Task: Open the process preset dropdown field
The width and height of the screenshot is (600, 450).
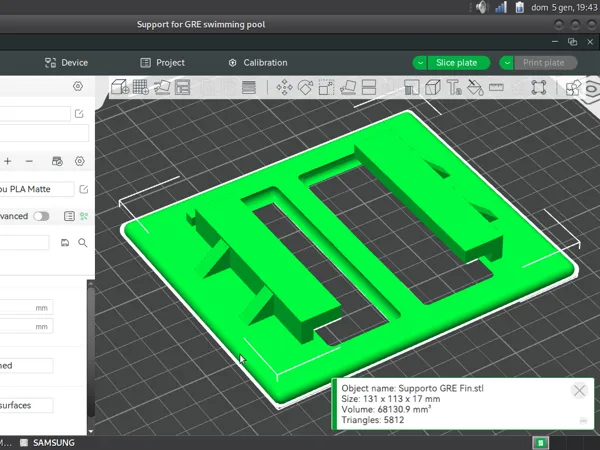Action: [x=24, y=243]
